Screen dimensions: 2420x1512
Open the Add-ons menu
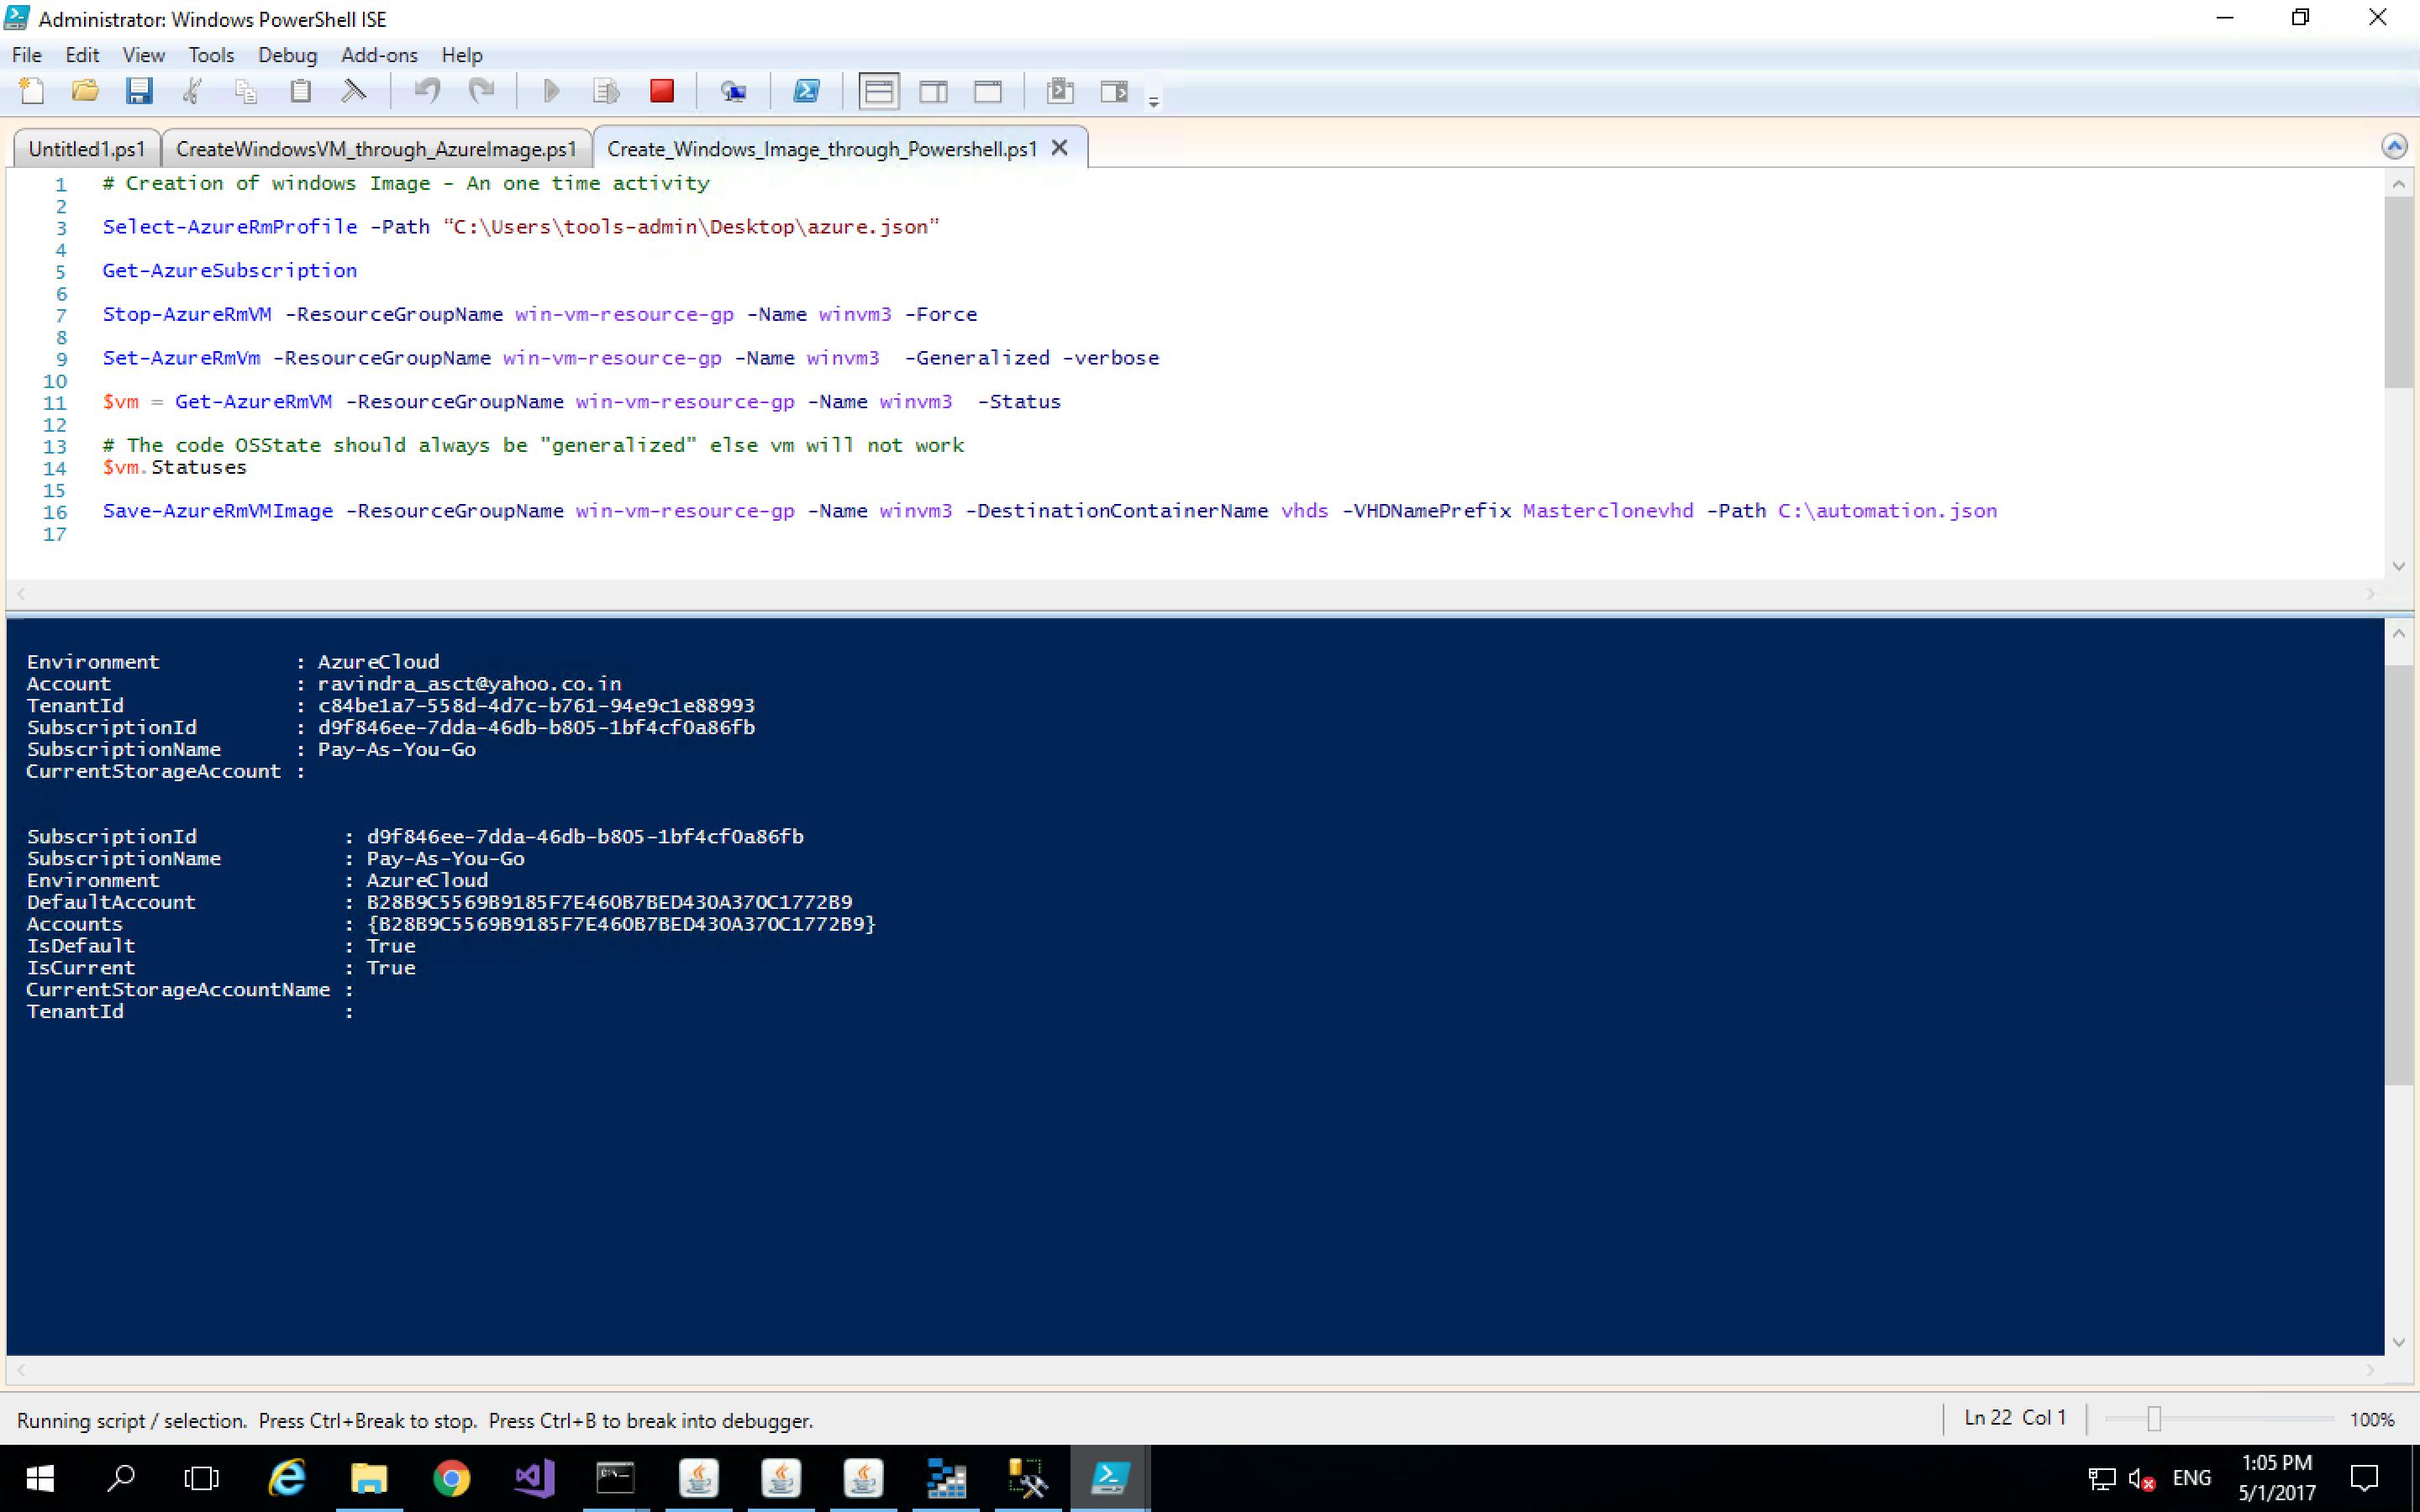(379, 55)
